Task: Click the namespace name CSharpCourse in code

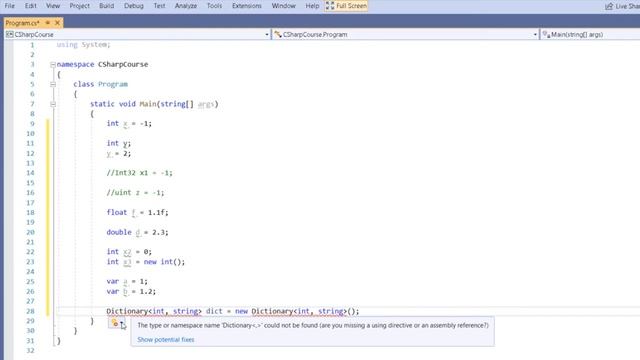Action: pos(123,64)
